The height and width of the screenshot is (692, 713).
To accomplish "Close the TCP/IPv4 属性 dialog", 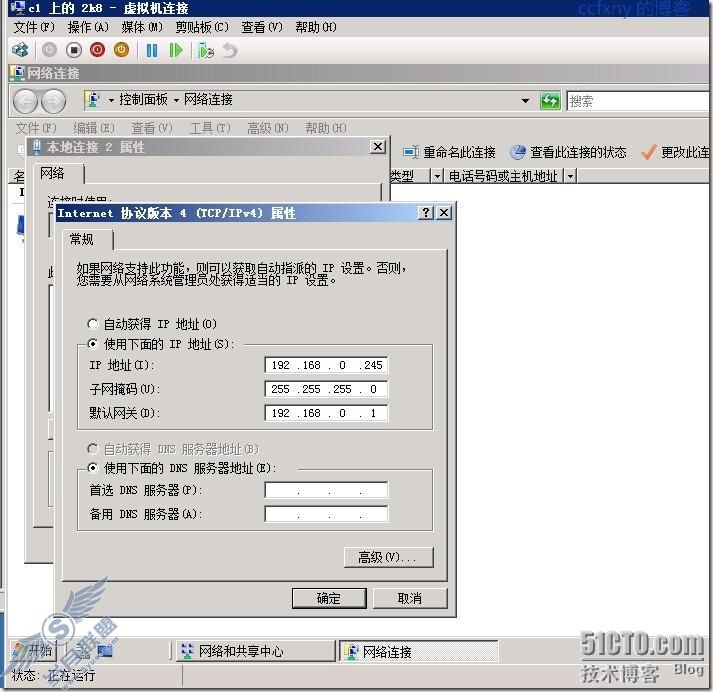I will (x=444, y=213).
